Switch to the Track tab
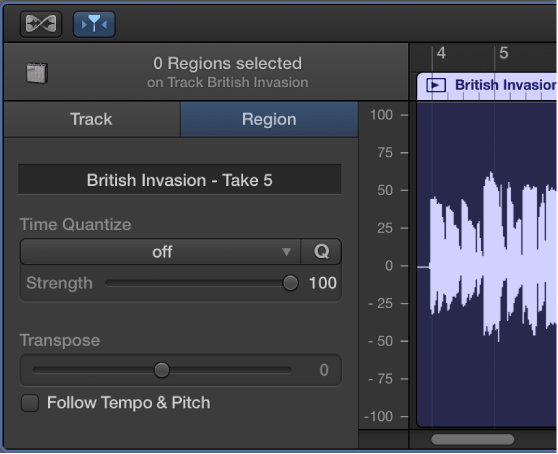Viewport: 558px width, 454px height. click(92, 119)
